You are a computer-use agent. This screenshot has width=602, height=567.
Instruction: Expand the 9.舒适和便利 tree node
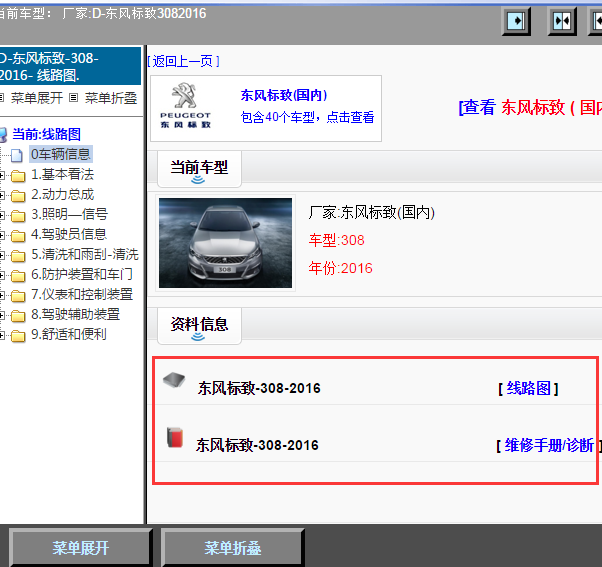click(2, 335)
